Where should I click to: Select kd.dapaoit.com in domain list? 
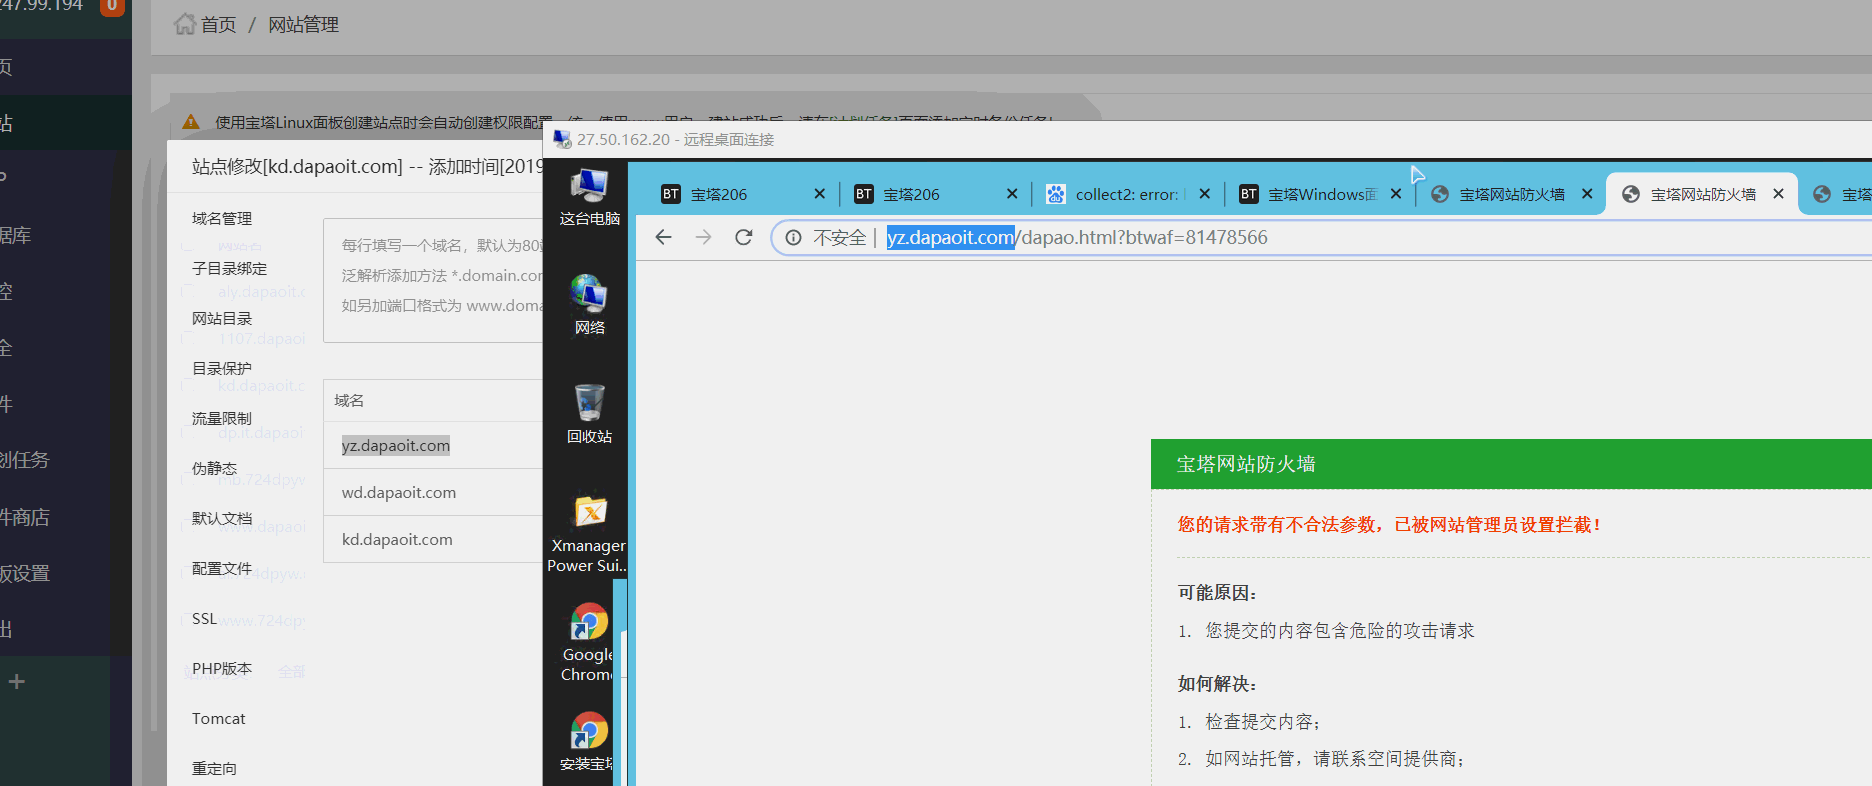click(397, 539)
